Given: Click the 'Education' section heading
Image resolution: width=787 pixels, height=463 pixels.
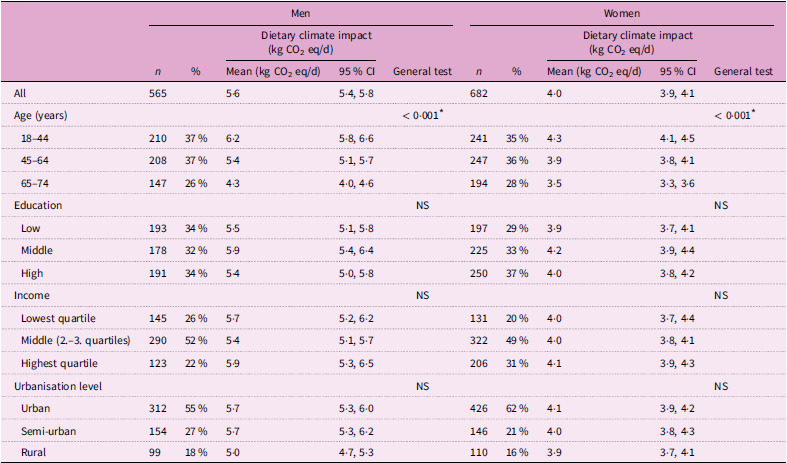Looking at the screenshot, I should (x=37, y=205).
